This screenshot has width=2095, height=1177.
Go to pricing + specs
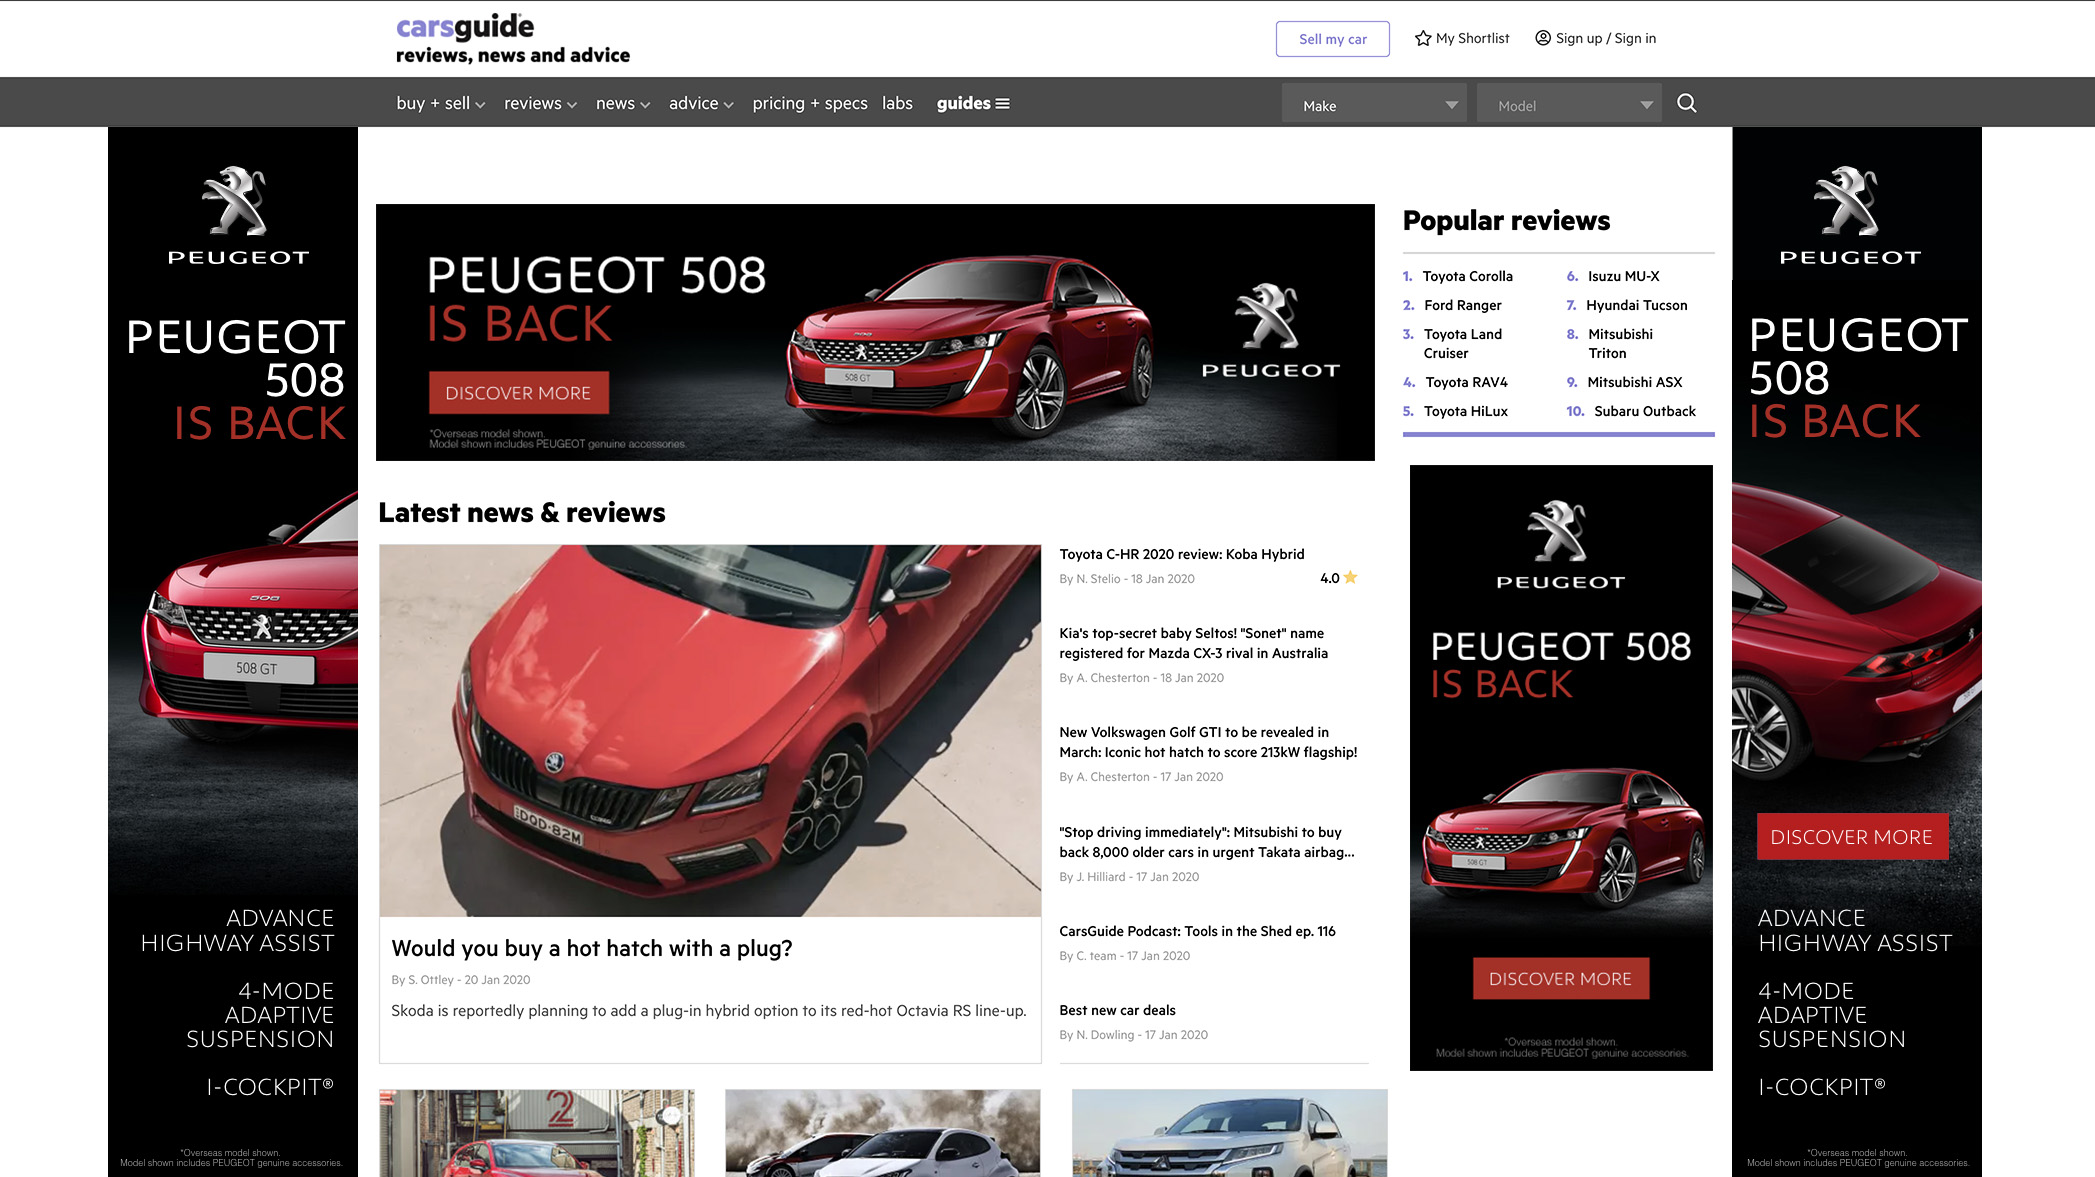(x=810, y=103)
